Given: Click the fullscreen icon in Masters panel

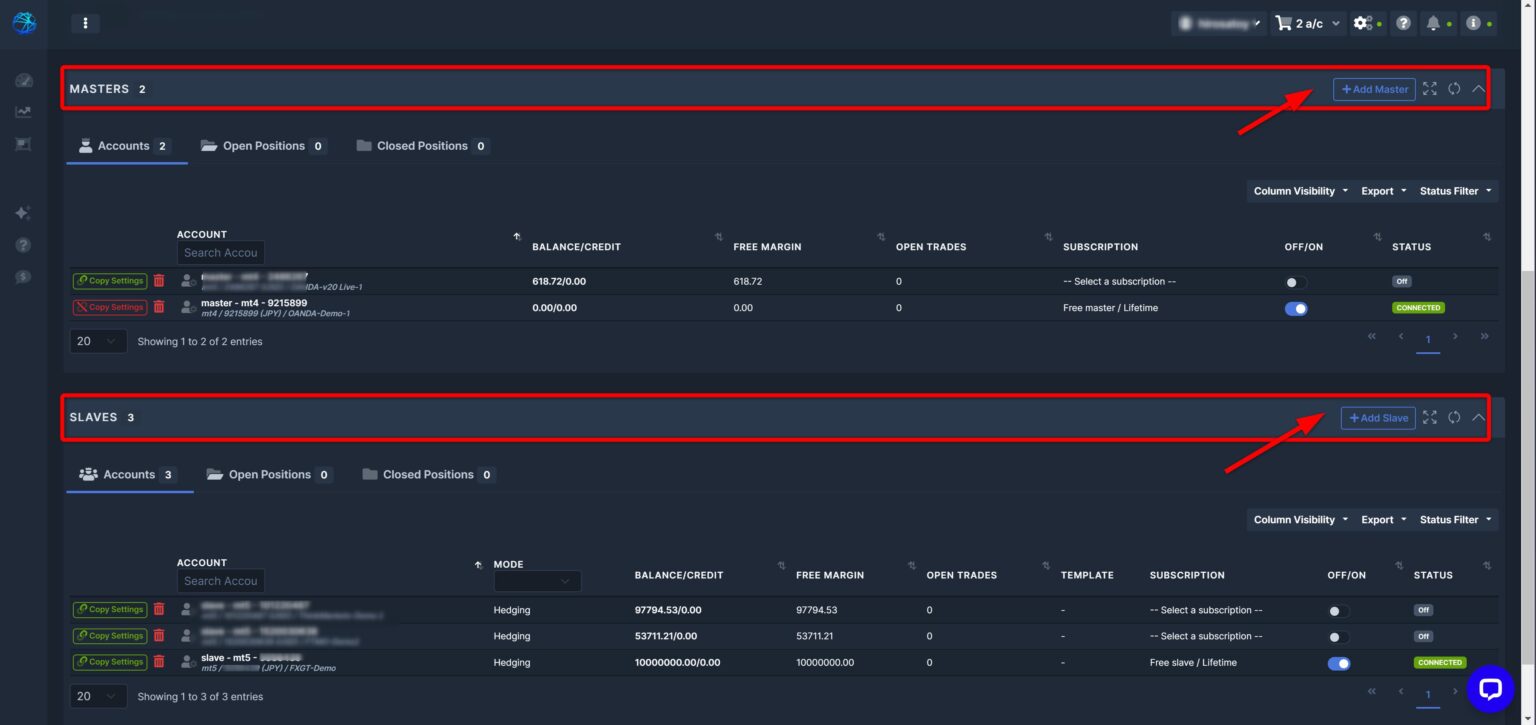Looking at the screenshot, I should pos(1430,89).
